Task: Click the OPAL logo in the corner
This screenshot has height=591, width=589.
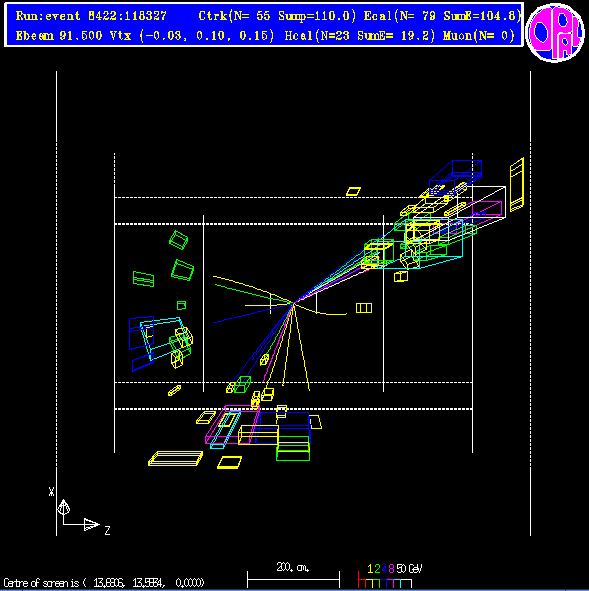Action: click(555, 33)
